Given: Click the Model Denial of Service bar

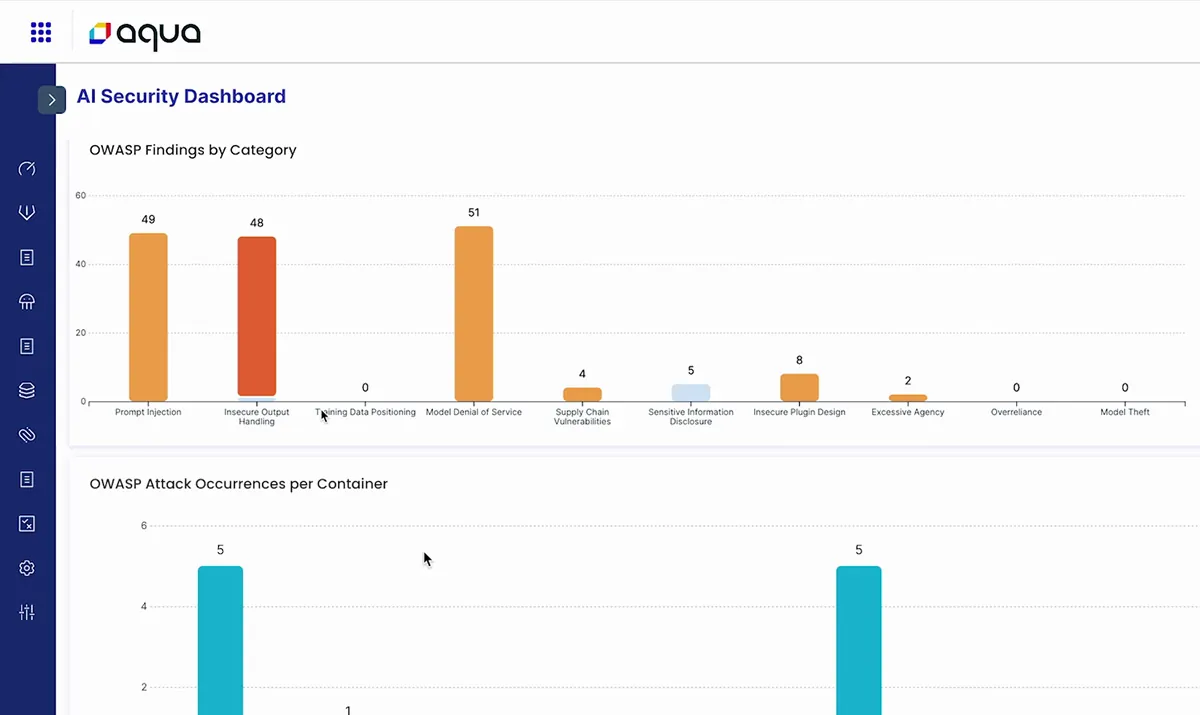Looking at the screenshot, I should (x=474, y=314).
